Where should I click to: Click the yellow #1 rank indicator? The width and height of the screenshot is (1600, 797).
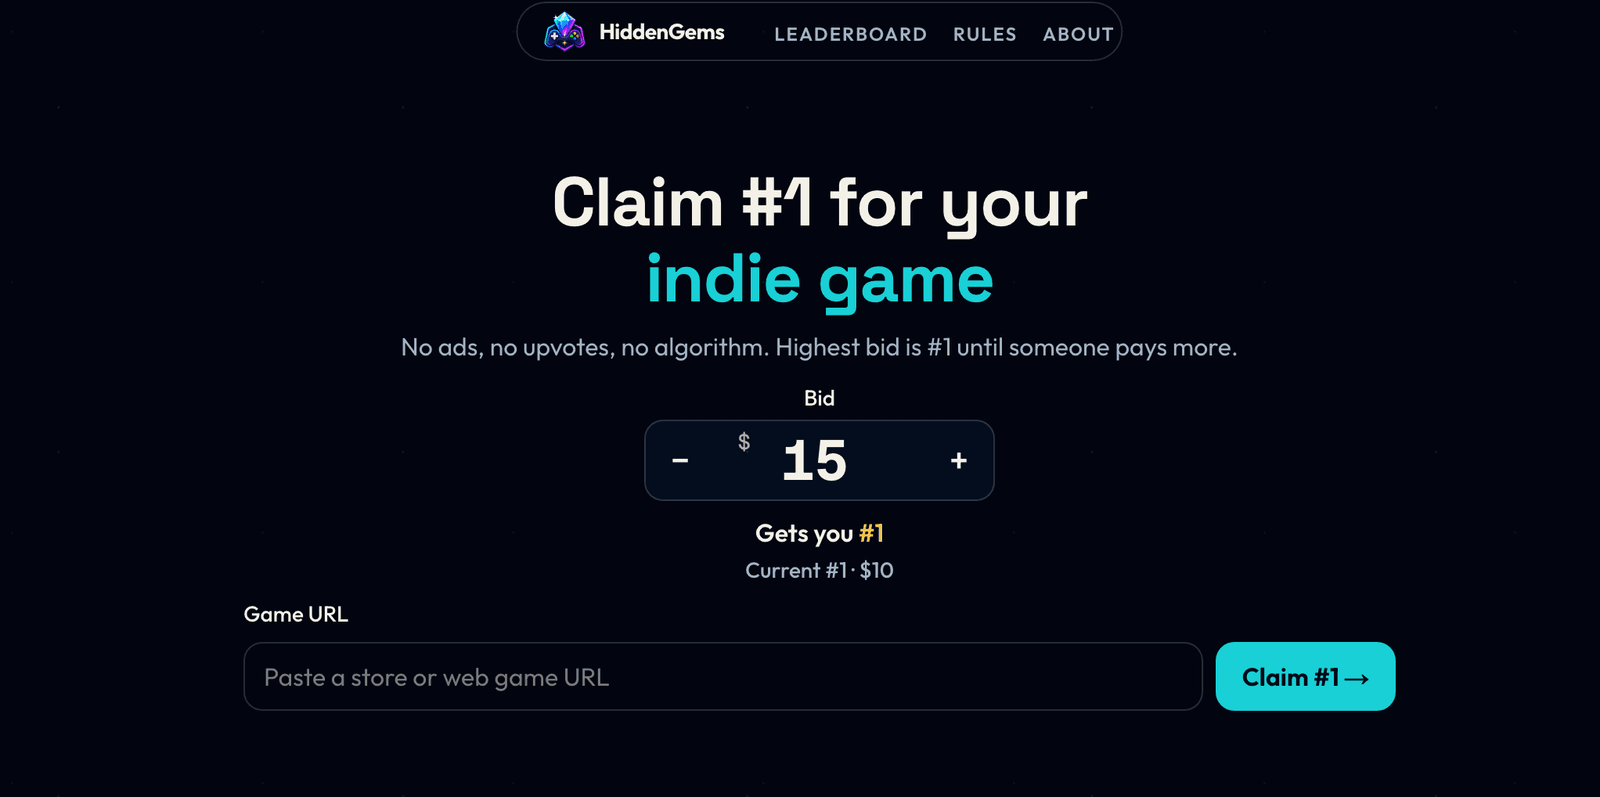click(871, 533)
